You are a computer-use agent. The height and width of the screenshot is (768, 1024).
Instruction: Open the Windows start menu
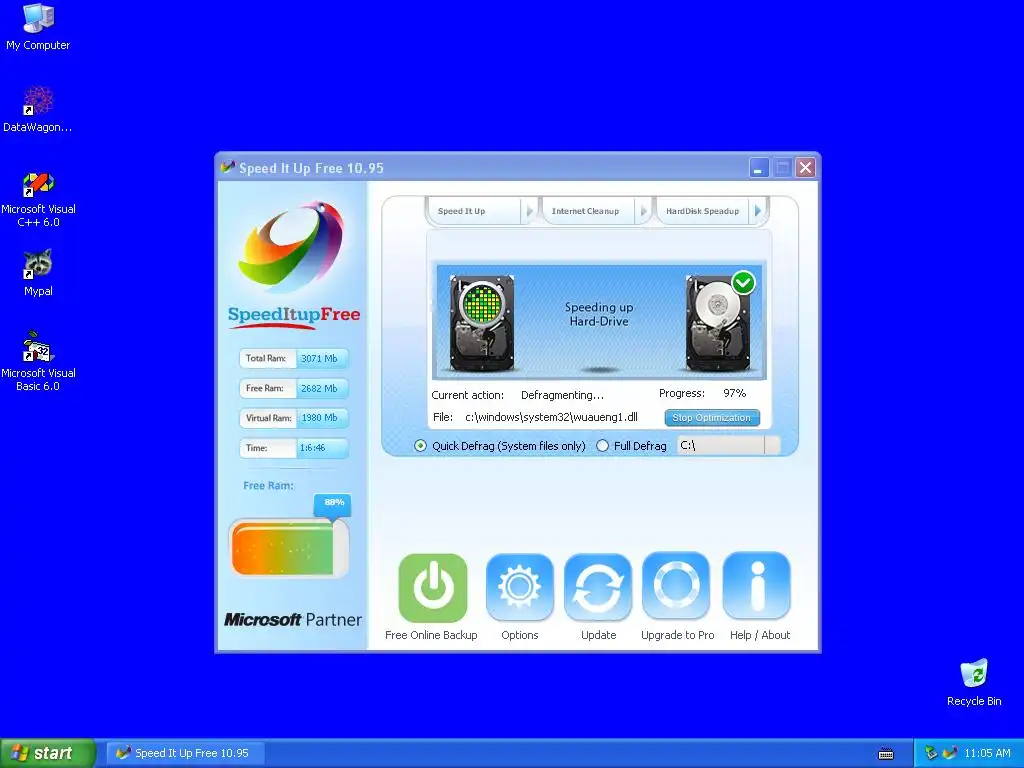pos(48,753)
